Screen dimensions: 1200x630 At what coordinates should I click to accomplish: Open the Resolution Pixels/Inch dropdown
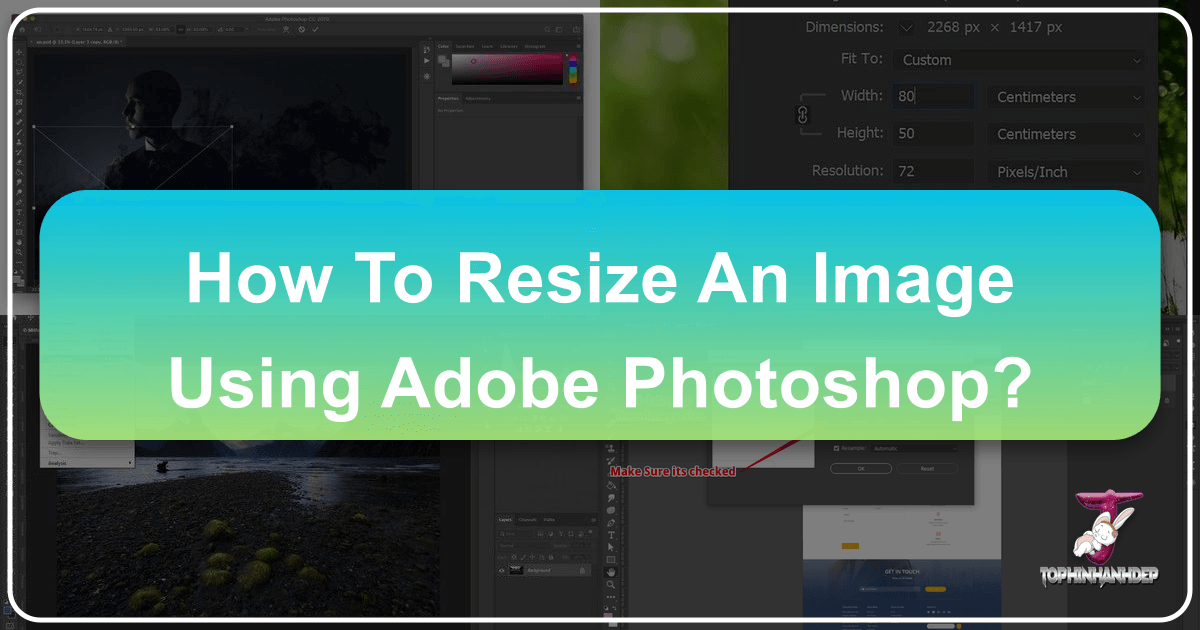[1065, 172]
